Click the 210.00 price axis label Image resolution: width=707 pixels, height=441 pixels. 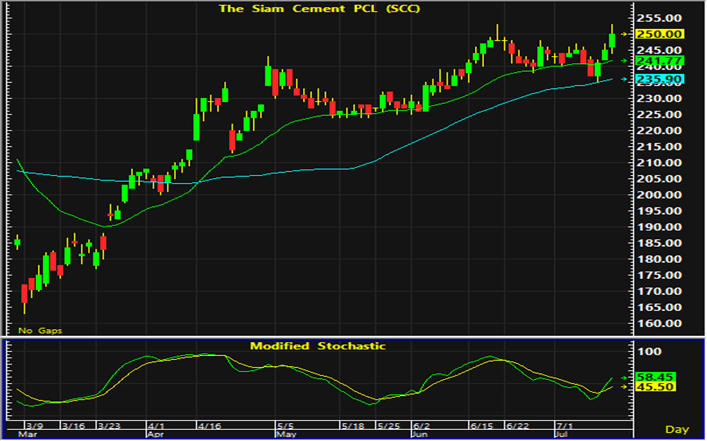[x=659, y=163]
